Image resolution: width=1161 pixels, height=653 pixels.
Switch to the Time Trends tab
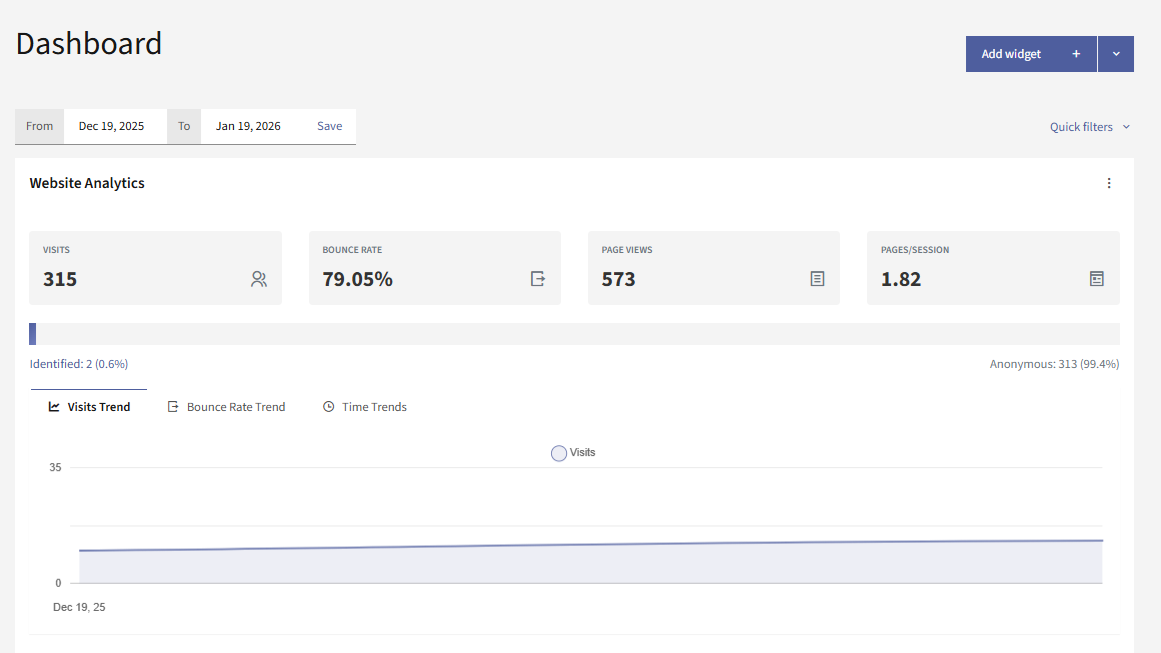[x=374, y=406]
